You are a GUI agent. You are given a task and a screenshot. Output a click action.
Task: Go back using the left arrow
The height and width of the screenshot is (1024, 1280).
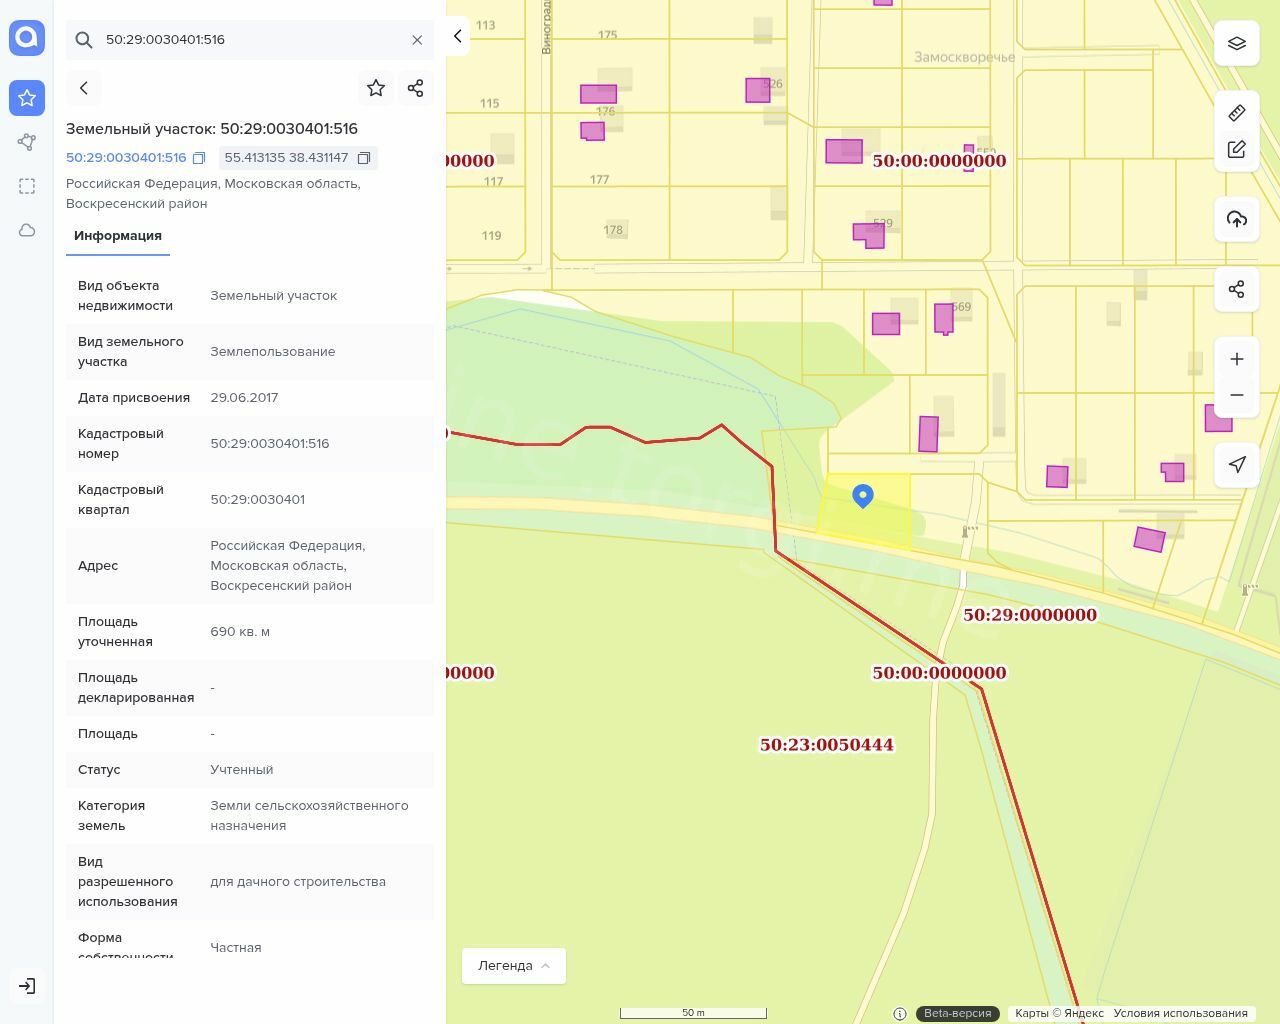coord(84,88)
